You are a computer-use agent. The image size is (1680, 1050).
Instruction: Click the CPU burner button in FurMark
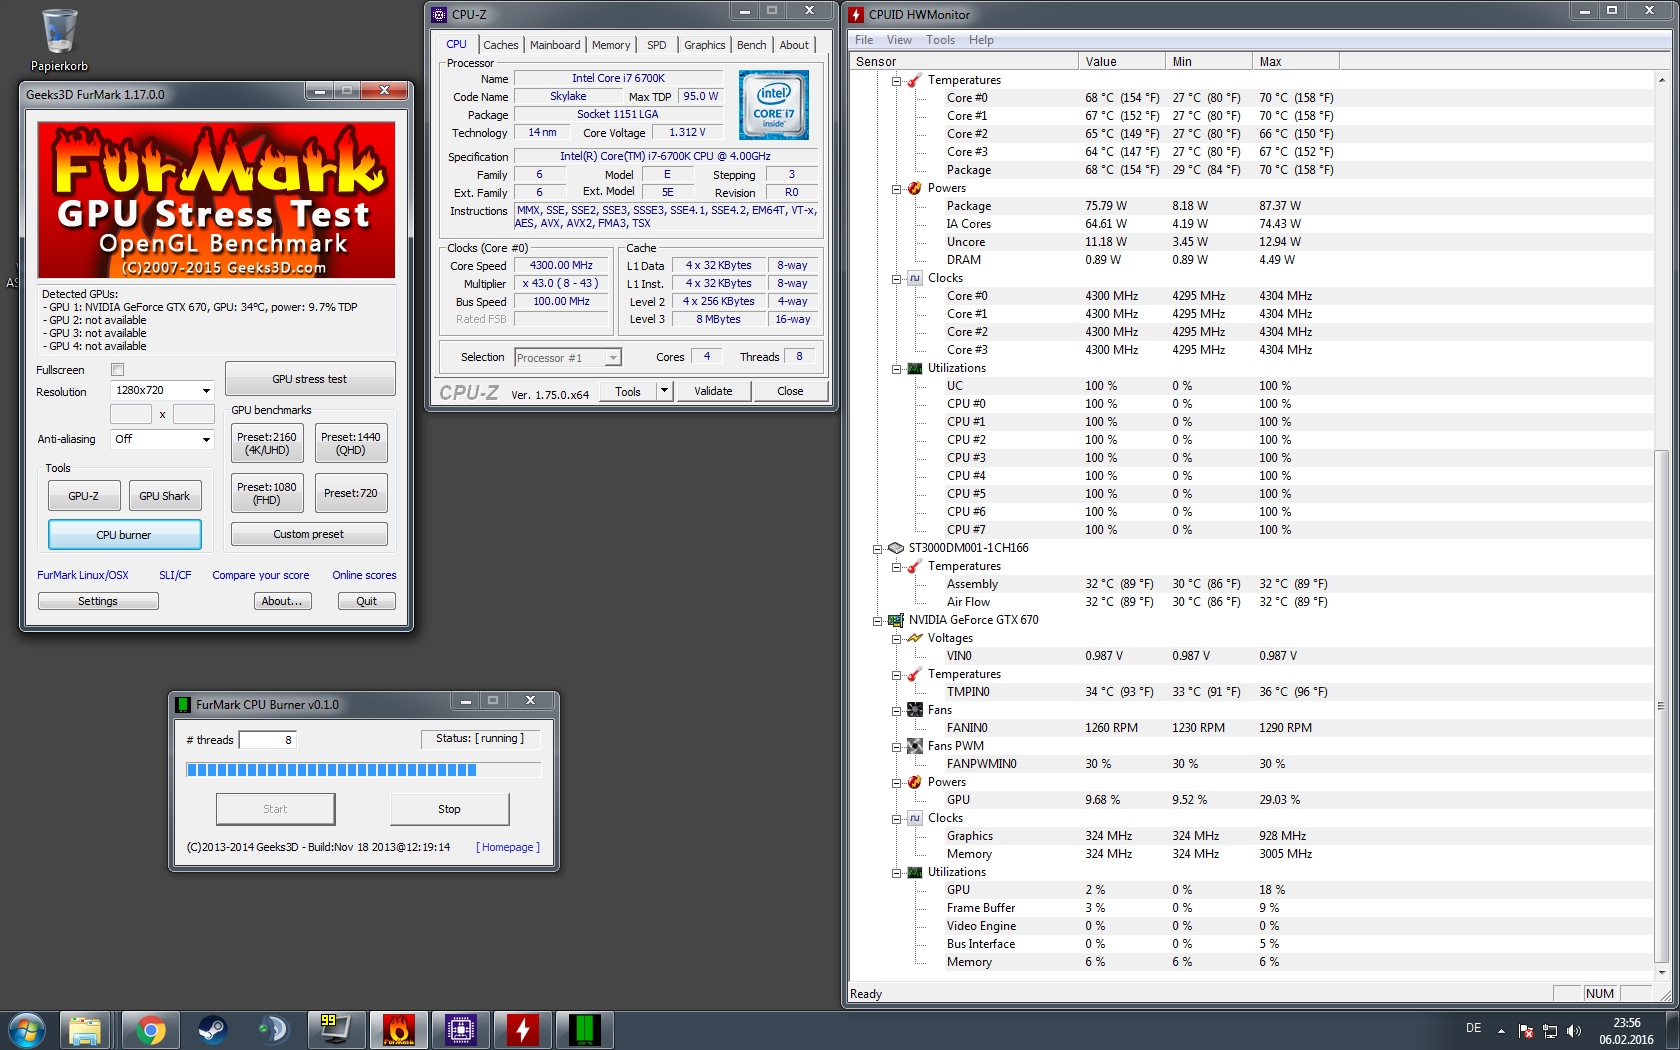coord(124,535)
